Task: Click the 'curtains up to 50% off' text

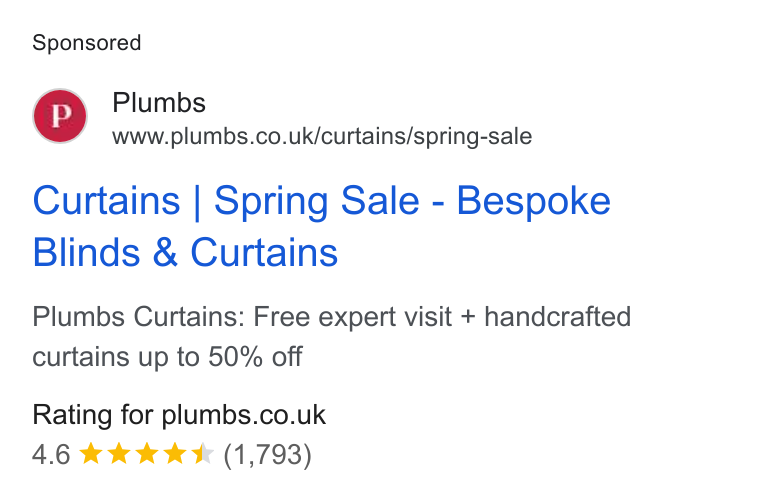Action: (x=167, y=357)
